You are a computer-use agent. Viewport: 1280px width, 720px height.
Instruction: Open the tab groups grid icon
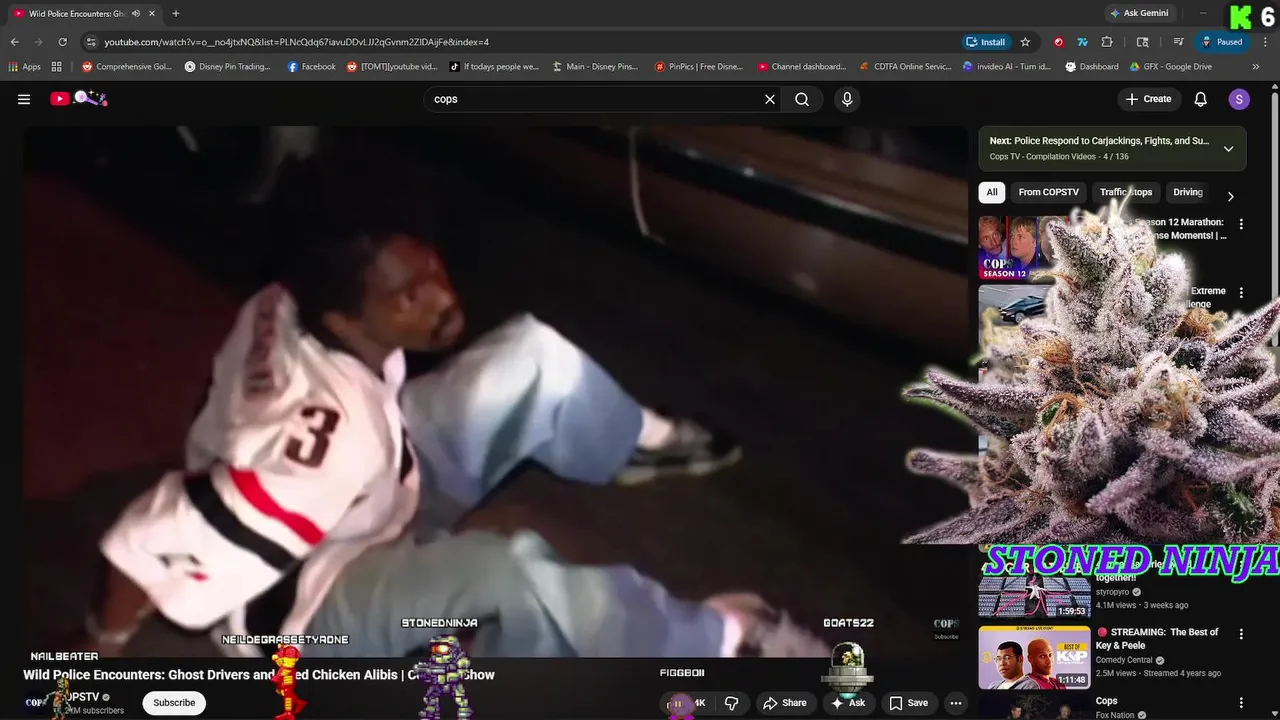tap(57, 67)
